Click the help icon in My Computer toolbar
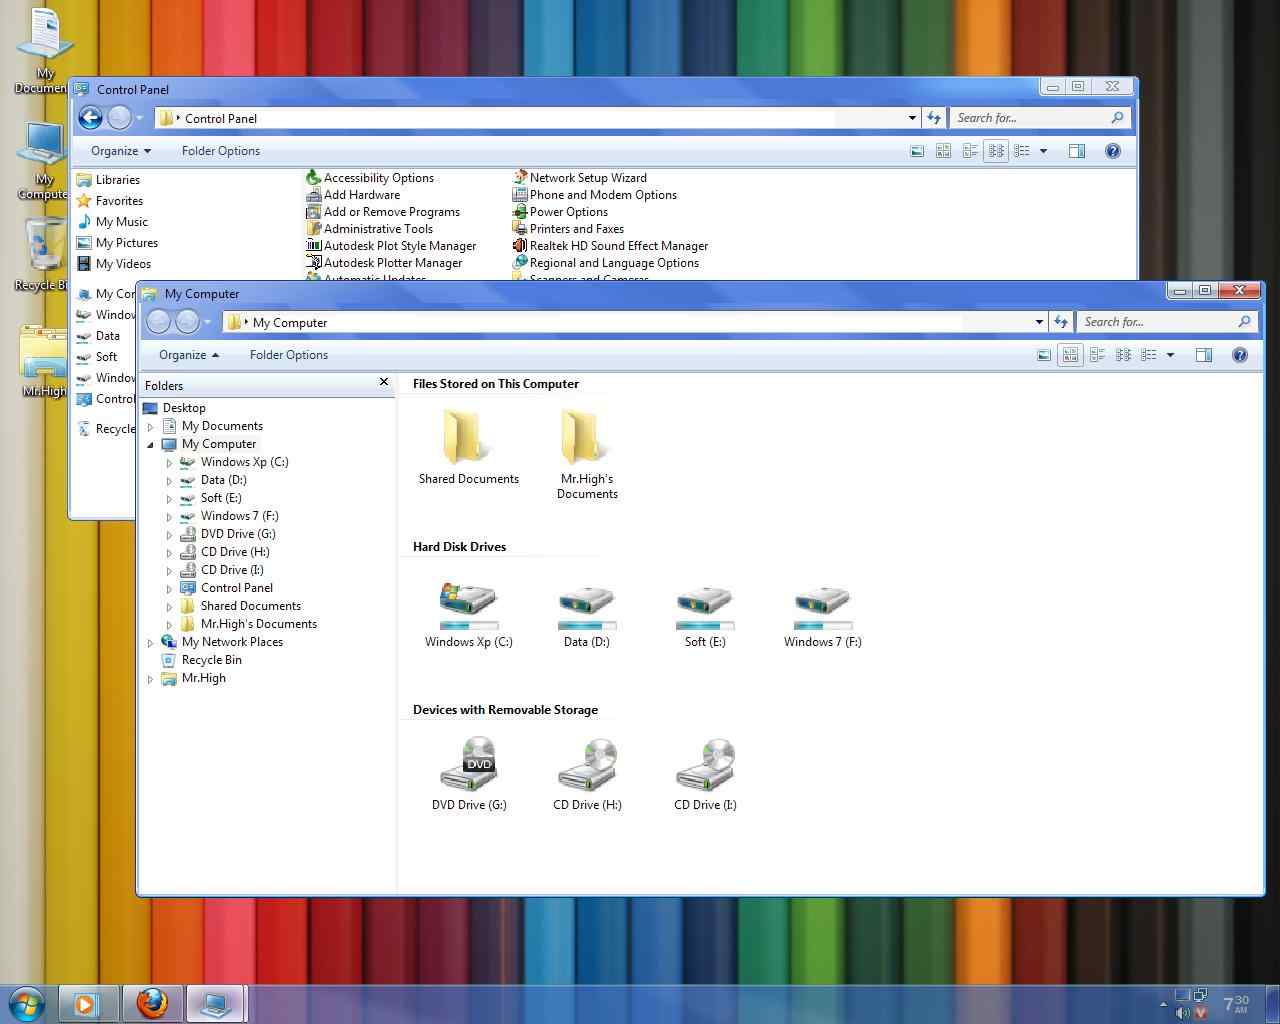The height and width of the screenshot is (1024, 1280). [x=1239, y=355]
